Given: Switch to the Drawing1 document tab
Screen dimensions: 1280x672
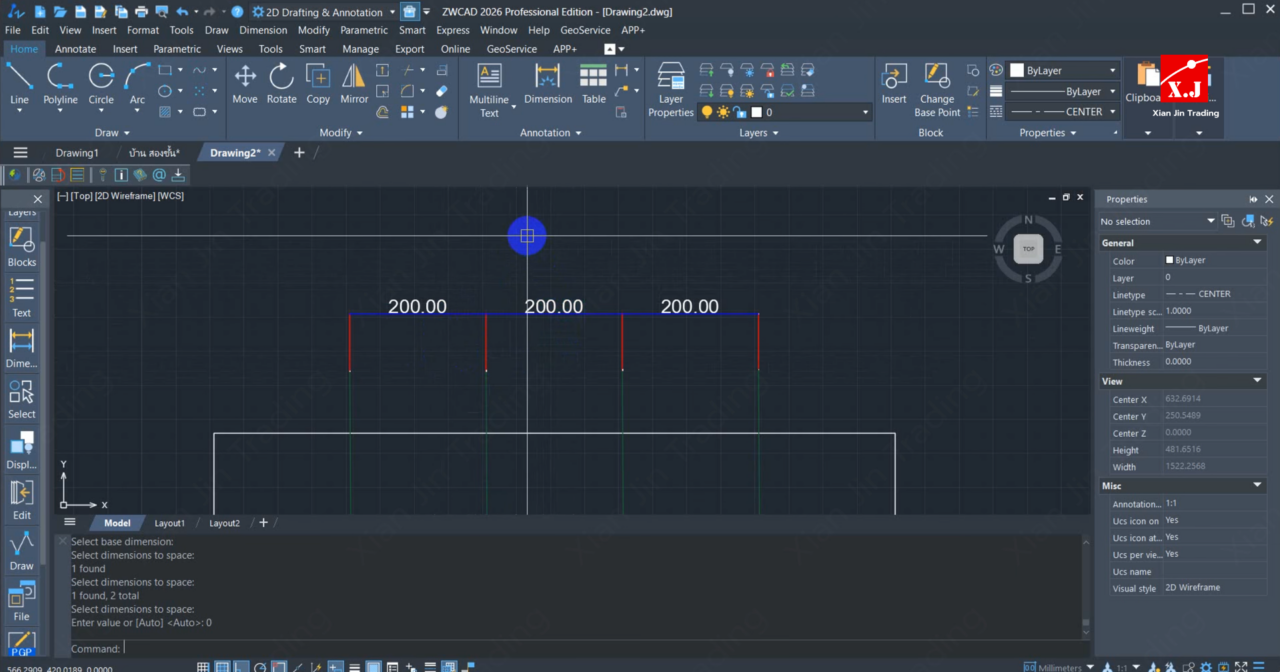Looking at the screenshot, I should pos(77,153).
